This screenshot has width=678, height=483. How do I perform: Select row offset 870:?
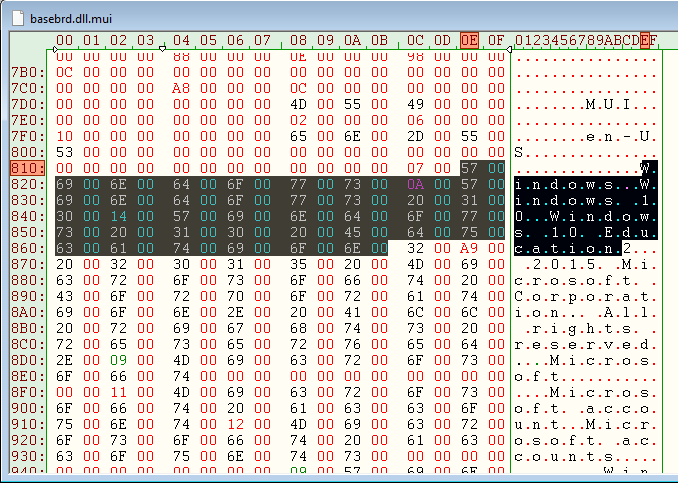pos(28,264)
